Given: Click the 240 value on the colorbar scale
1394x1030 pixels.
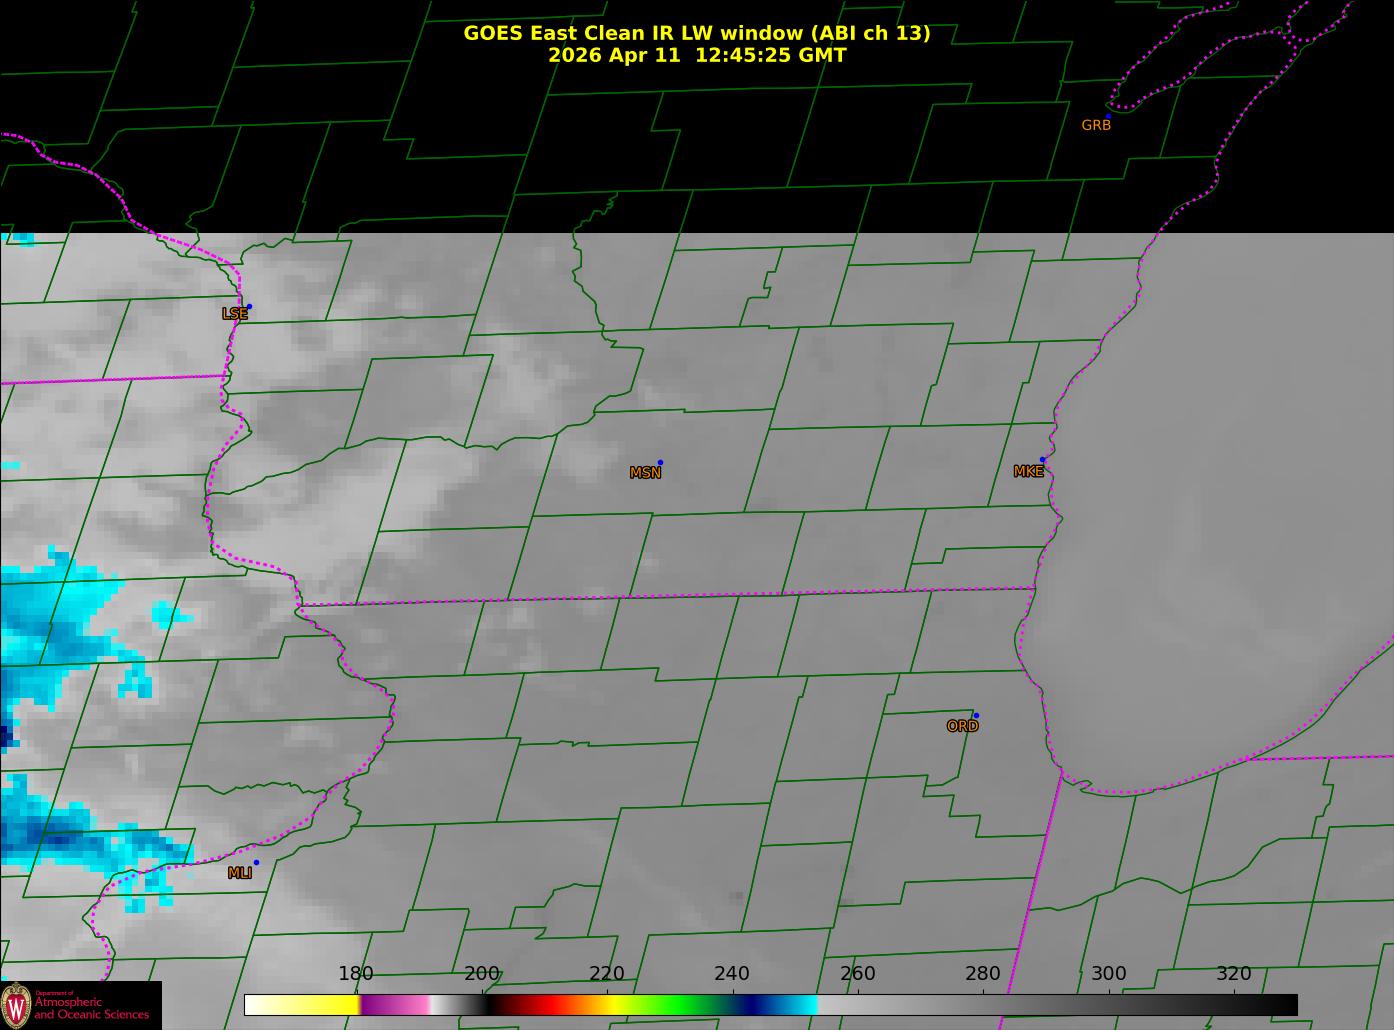Looking at the screenshot, I should [x=732, y=973].
